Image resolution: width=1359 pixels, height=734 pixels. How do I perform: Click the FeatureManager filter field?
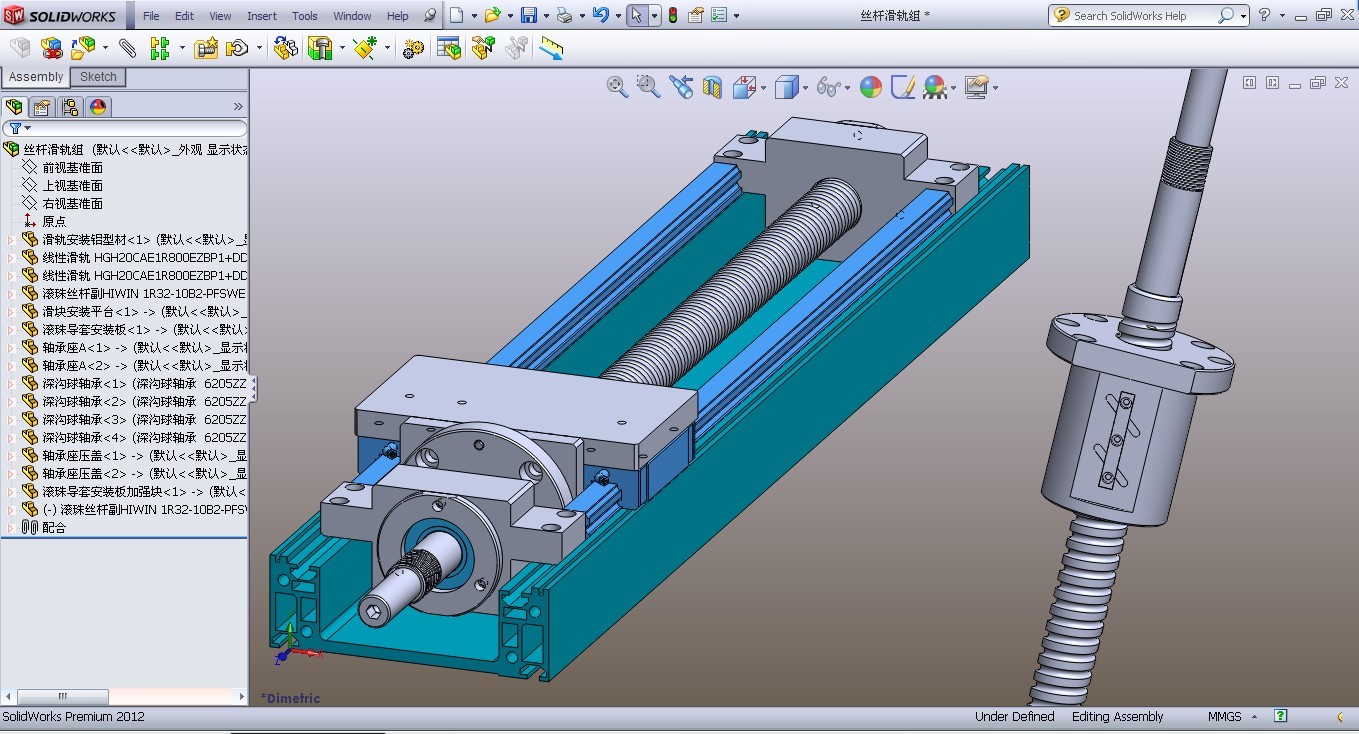point(125,128)
